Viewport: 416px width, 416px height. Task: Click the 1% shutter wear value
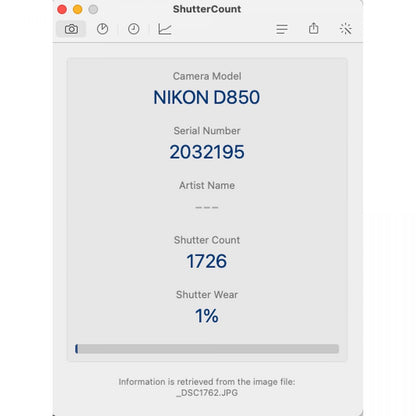click(x=207, y=316)
